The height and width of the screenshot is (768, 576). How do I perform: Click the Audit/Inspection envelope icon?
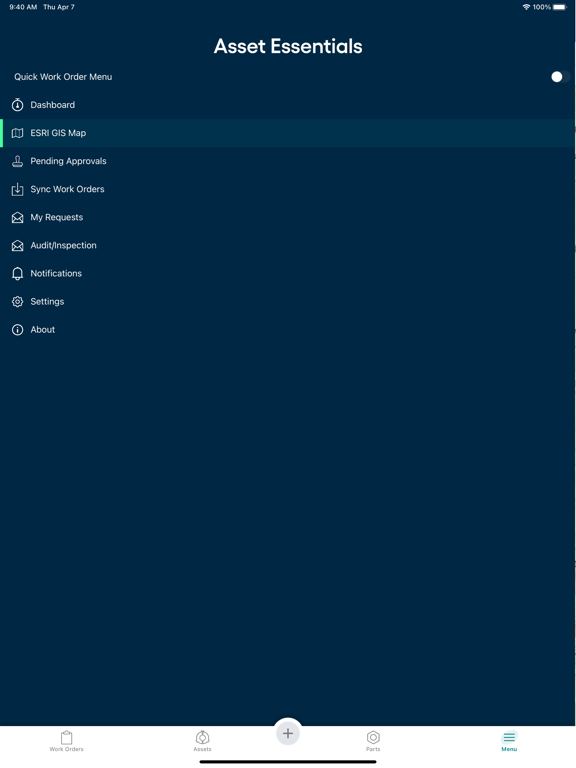coord(18,245)
